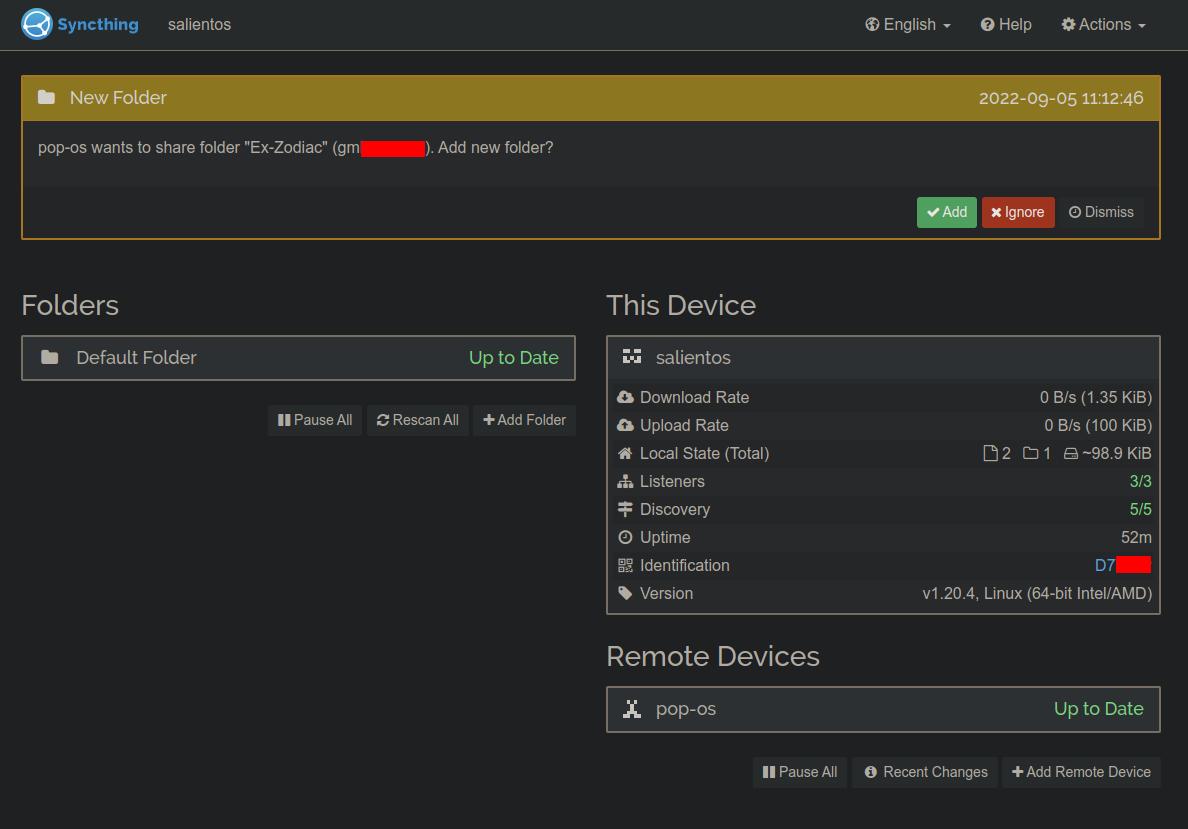1188x829 pixels.
Task: Click the New Folder banner title
Action: point(118,97)
